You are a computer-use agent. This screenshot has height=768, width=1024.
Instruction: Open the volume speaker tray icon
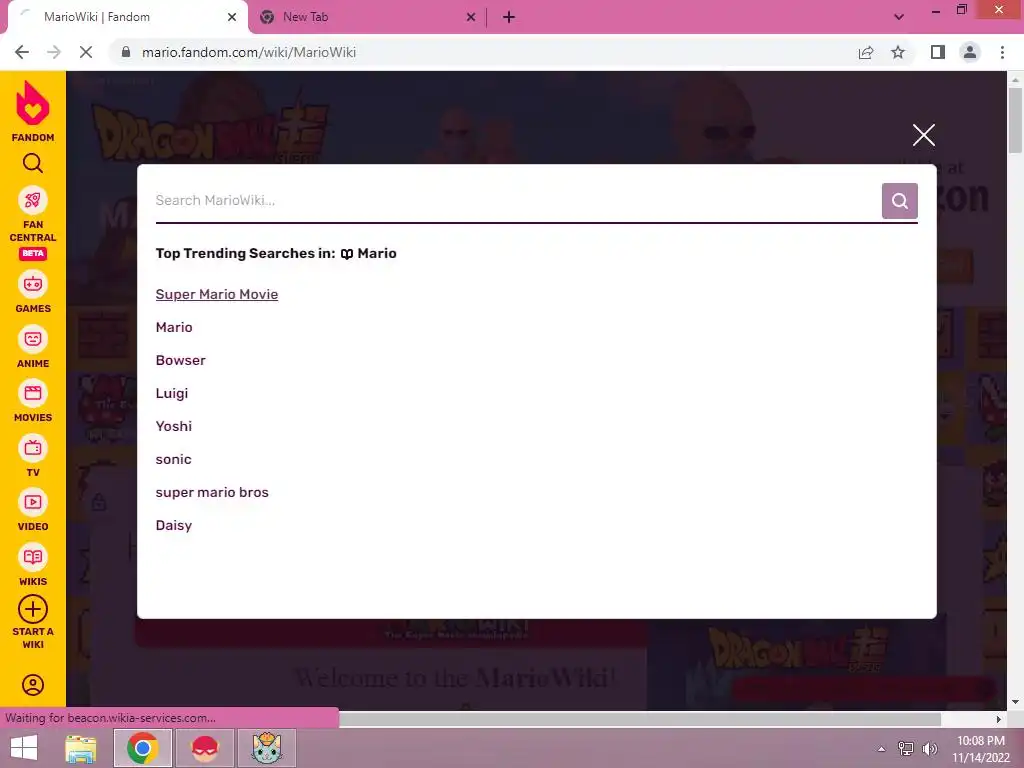pyautogui.click(x=929, y=749)
